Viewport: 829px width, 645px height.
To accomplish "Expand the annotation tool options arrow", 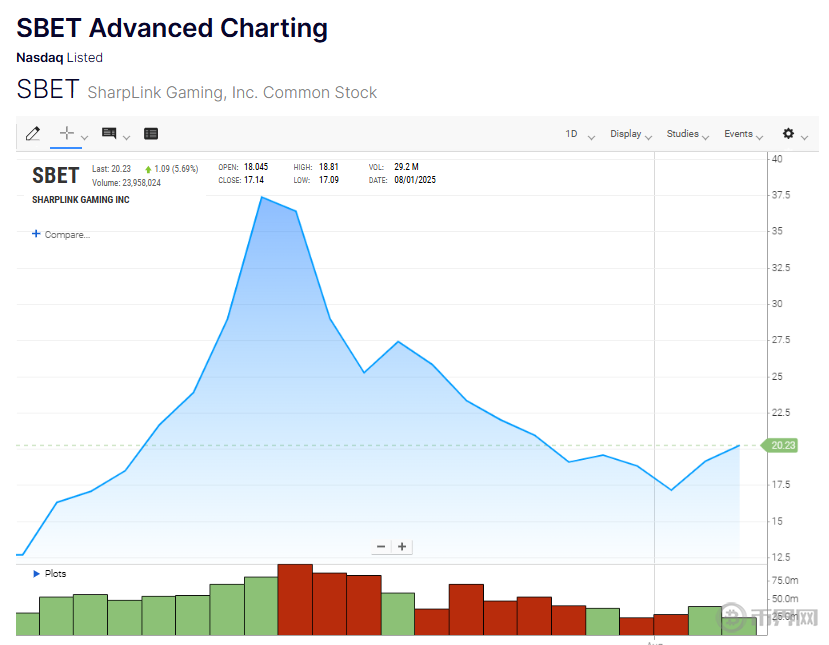I will [127, 137].
